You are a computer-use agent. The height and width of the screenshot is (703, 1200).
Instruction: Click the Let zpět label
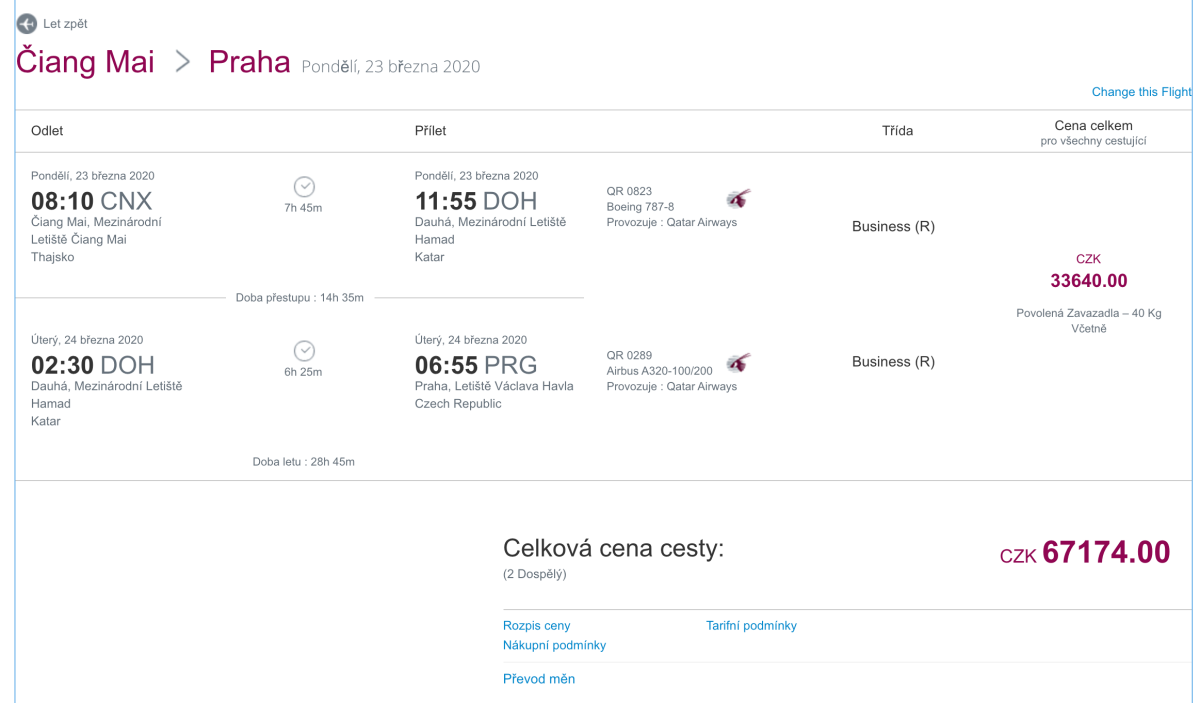pos(65,24)
